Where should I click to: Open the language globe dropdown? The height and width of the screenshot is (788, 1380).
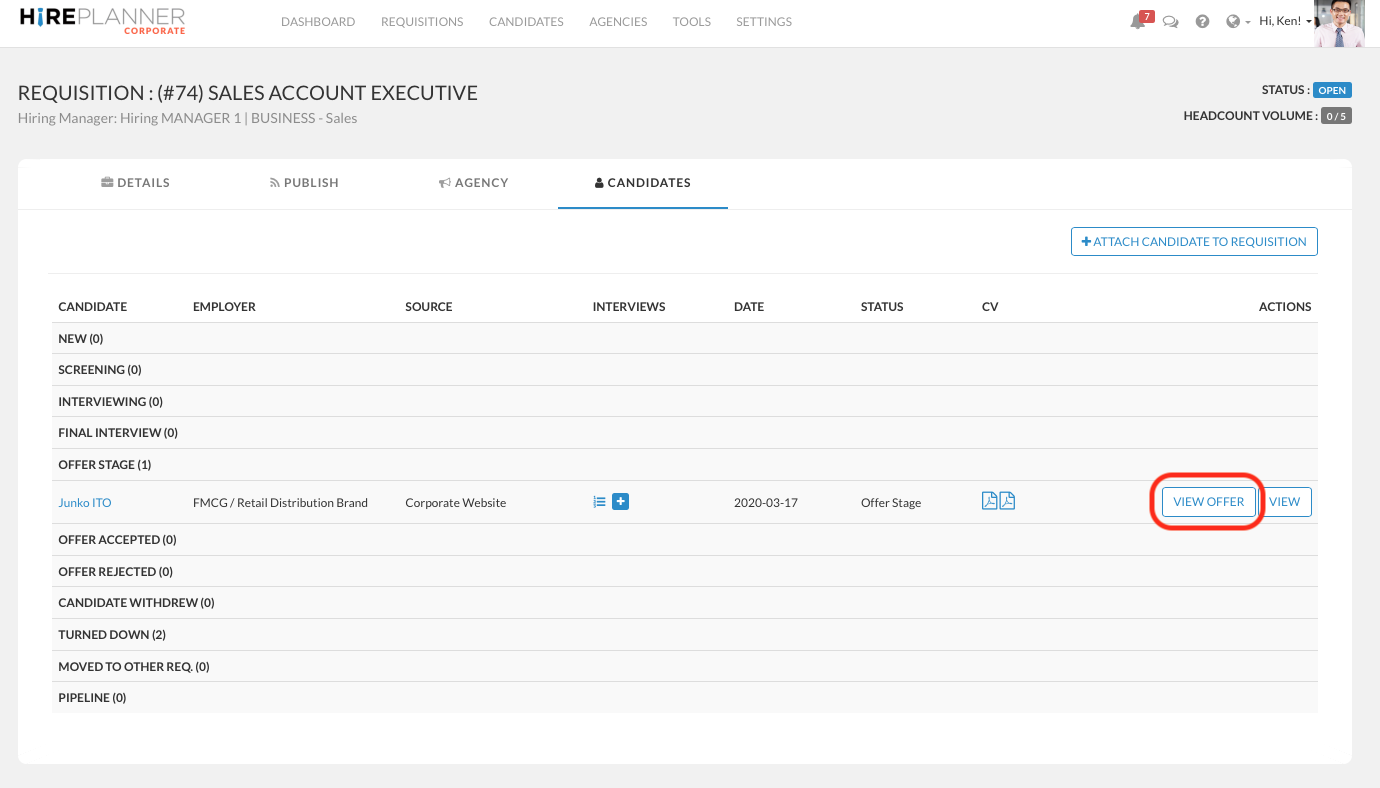click(1238, 22)
